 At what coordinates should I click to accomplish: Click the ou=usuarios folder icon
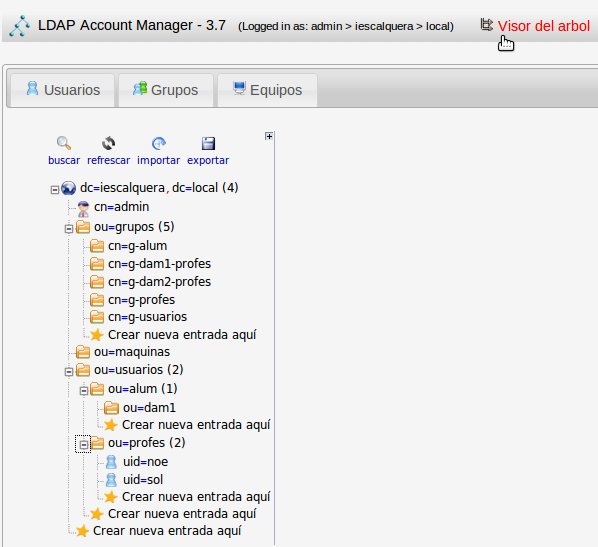pyautogui.click(x=83, y=370)
